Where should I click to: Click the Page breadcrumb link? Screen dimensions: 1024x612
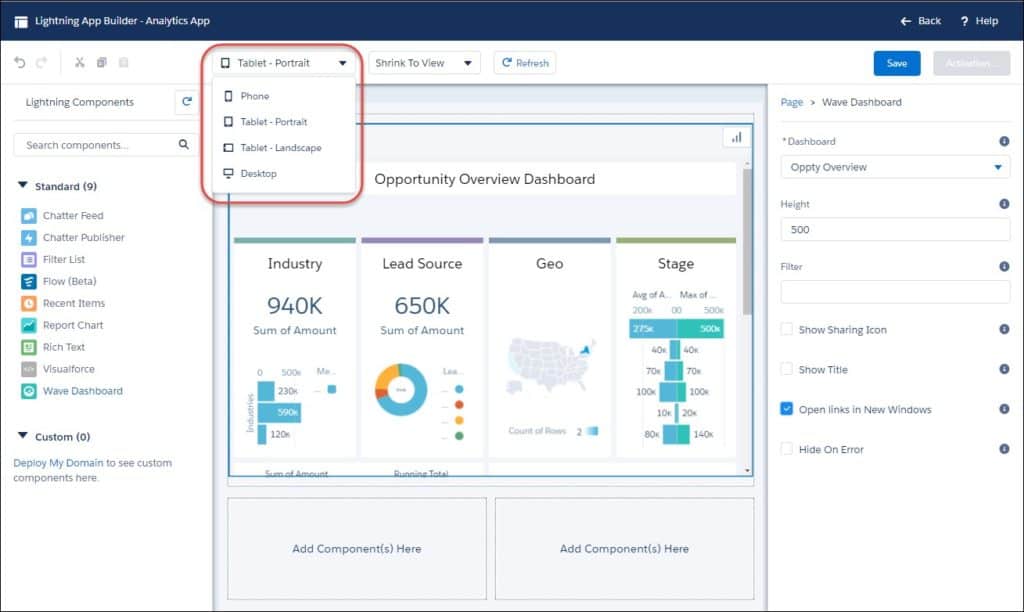click(792, 102)
